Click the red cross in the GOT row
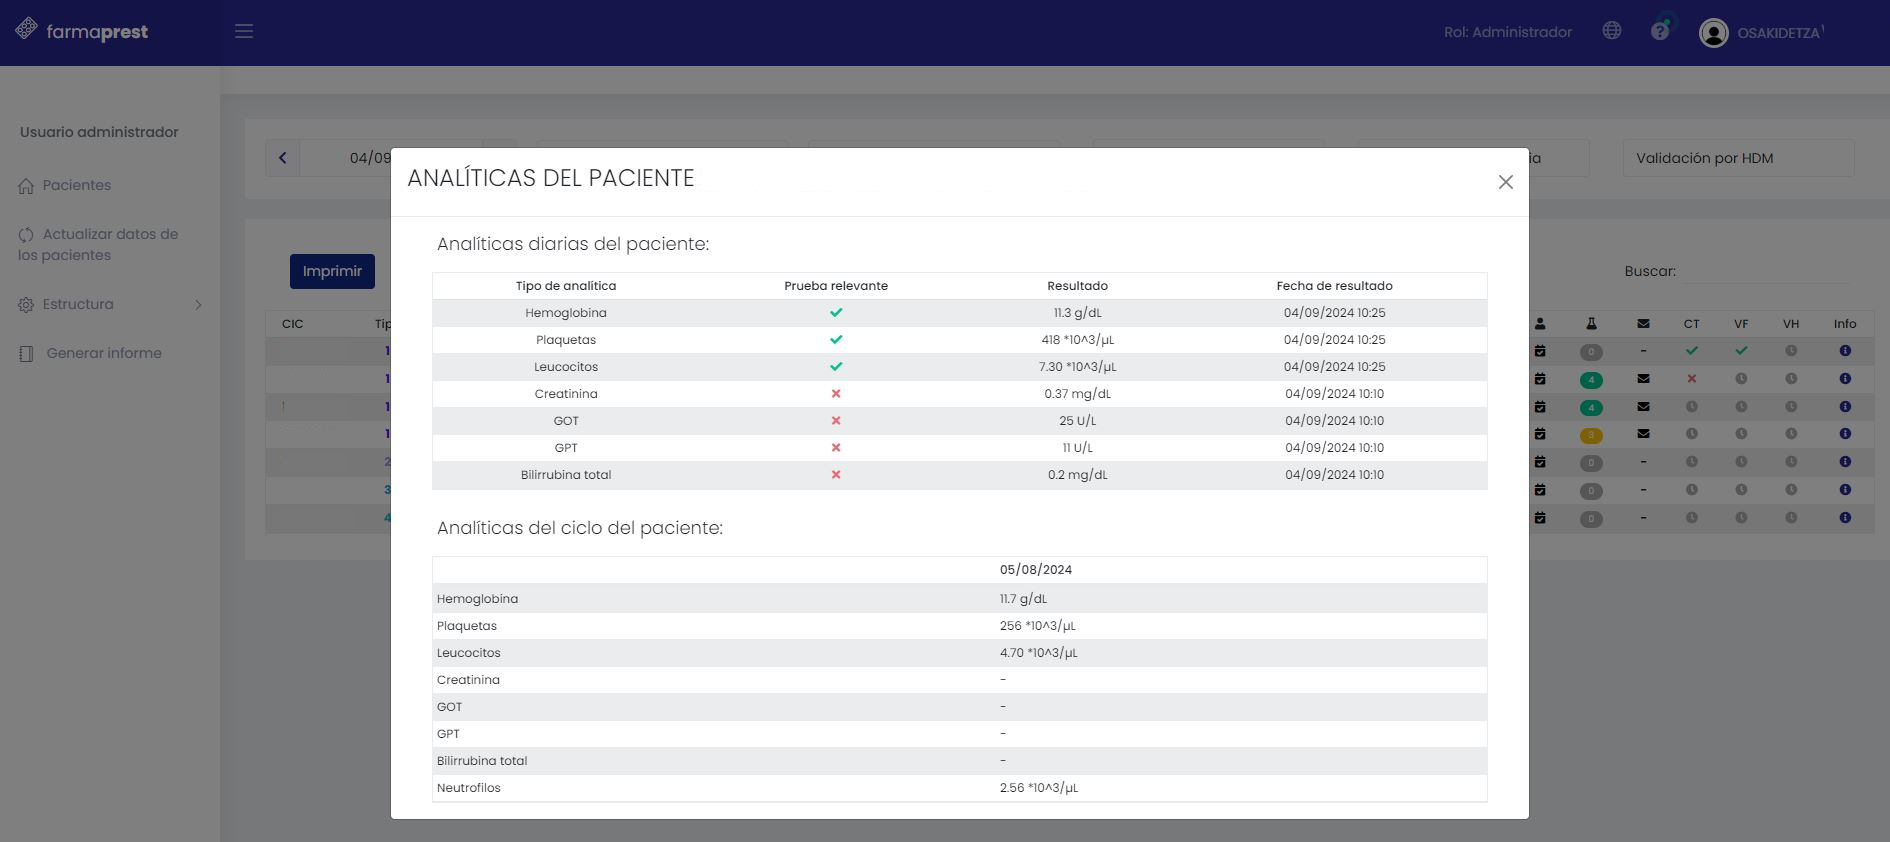 tap(836, 421)
